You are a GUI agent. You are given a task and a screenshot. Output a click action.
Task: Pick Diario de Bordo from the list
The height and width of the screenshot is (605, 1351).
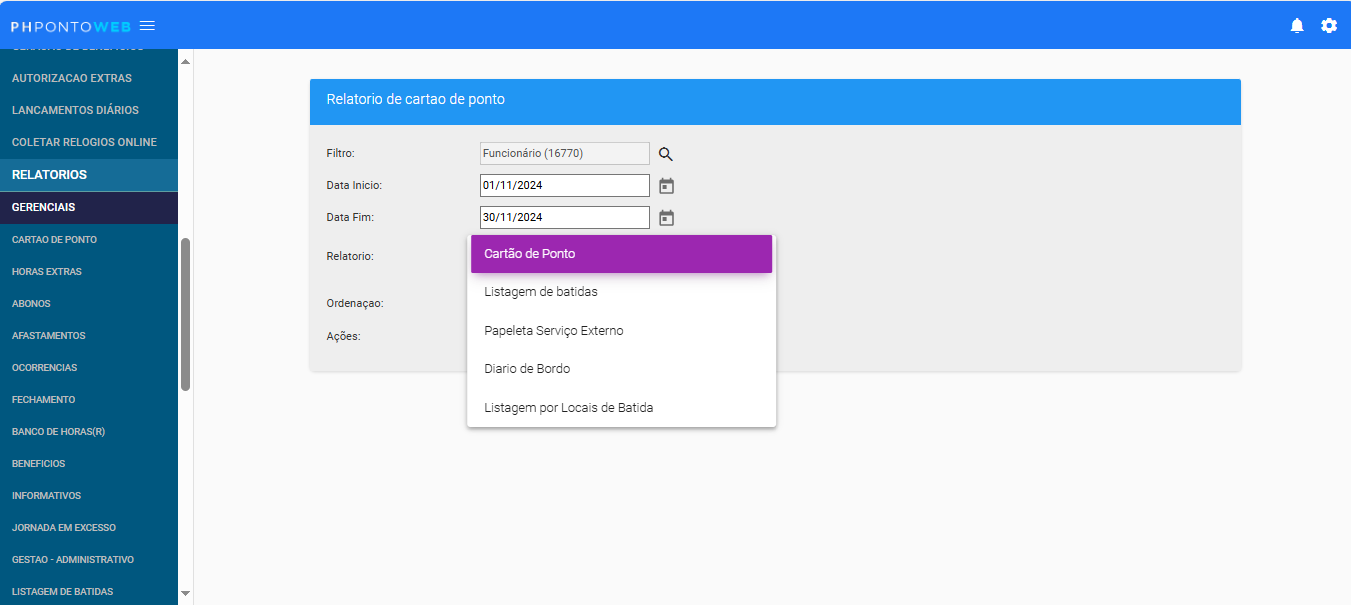tap(621, 368)
